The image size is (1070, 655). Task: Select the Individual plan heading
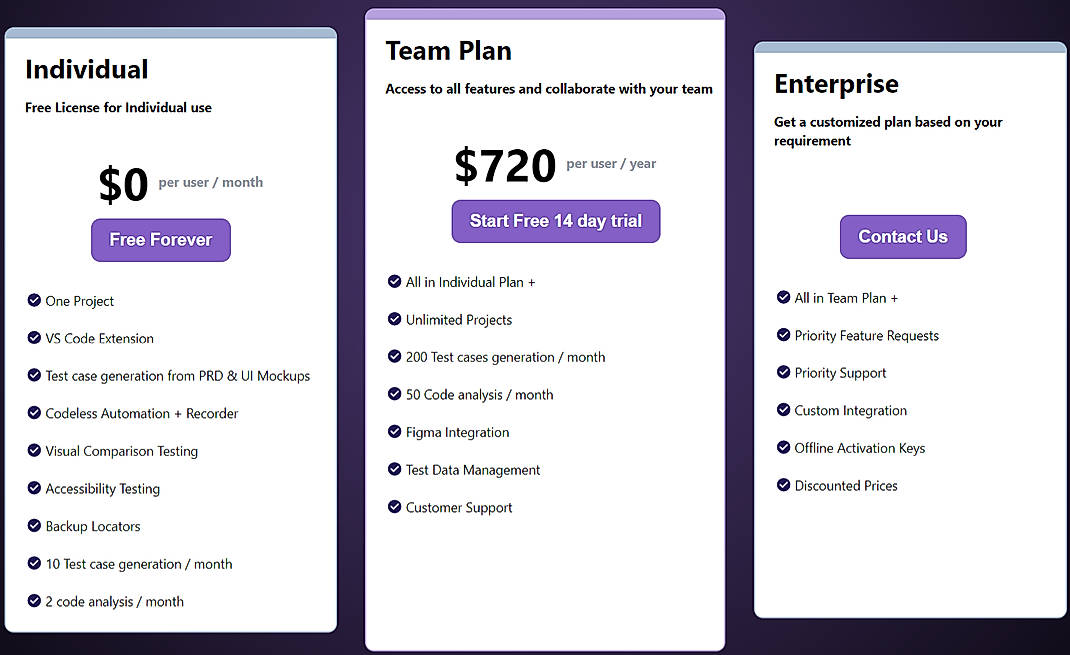(87, 69)
